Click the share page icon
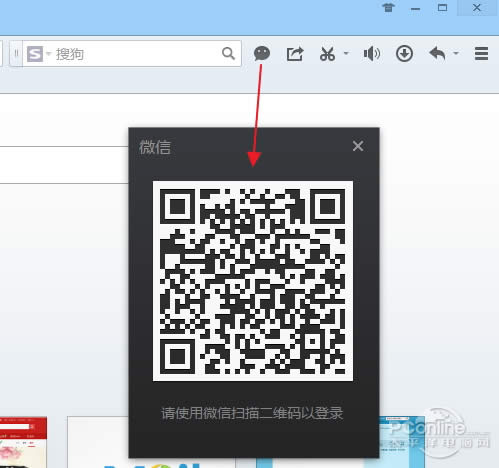Image resolution: width=499 pixels, height=468 pixels. 295,54
